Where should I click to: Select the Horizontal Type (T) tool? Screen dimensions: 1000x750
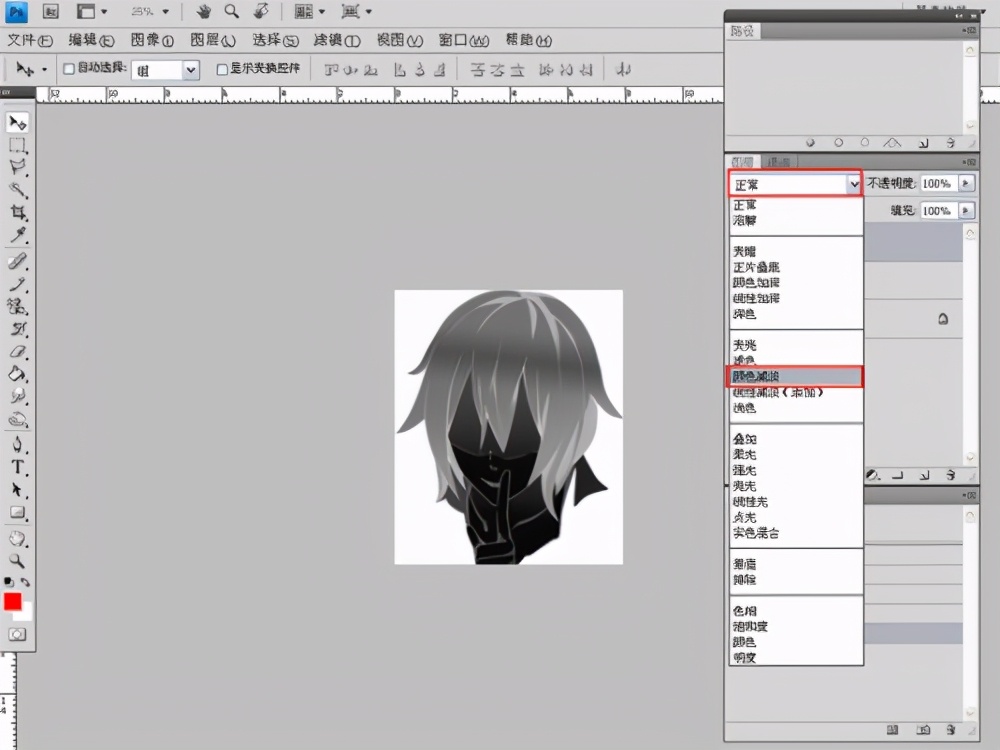click(18, 467)
